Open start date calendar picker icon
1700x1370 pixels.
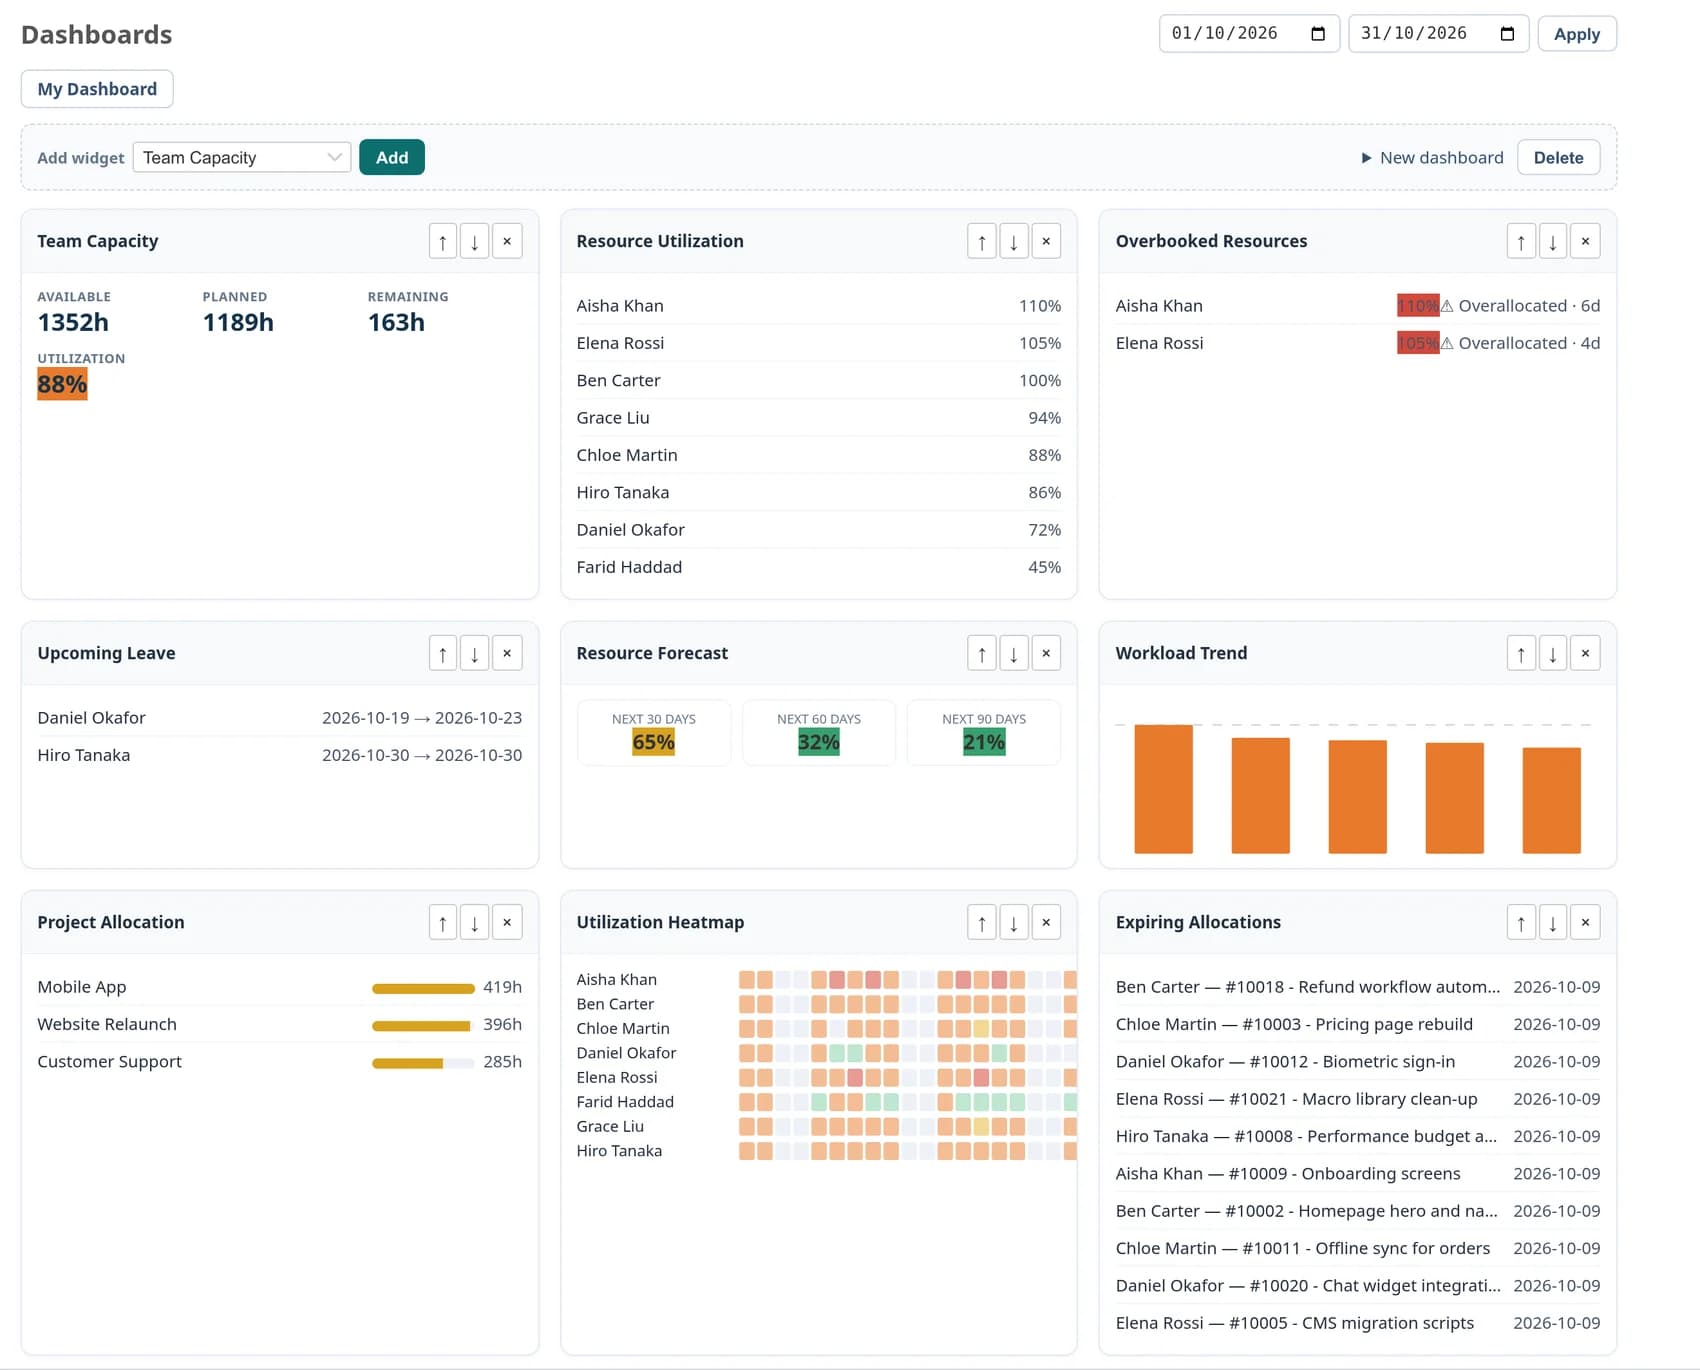click(x=1318, y=34)
